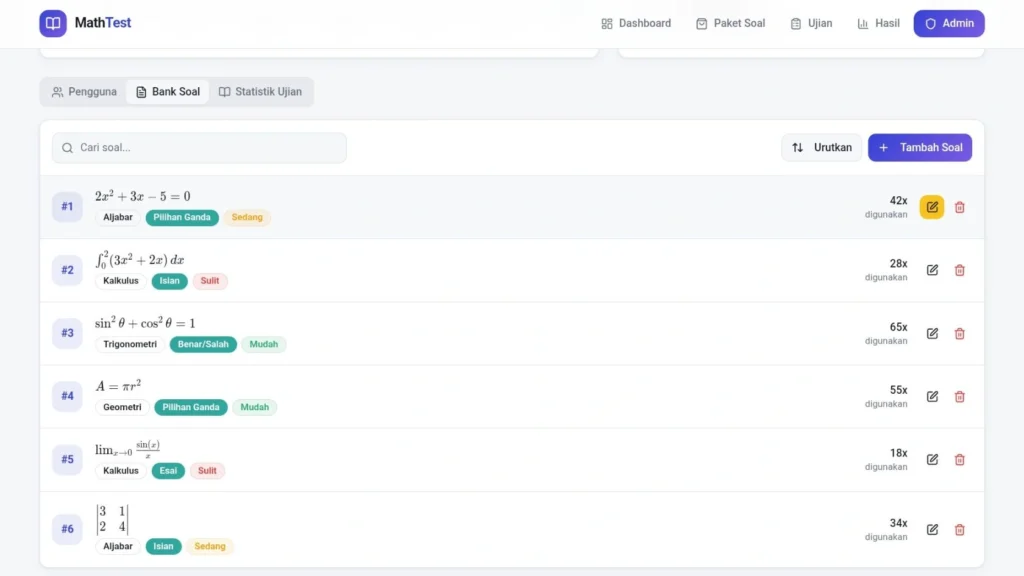Click Sulit tag on question #2

(x=210, y=281)
